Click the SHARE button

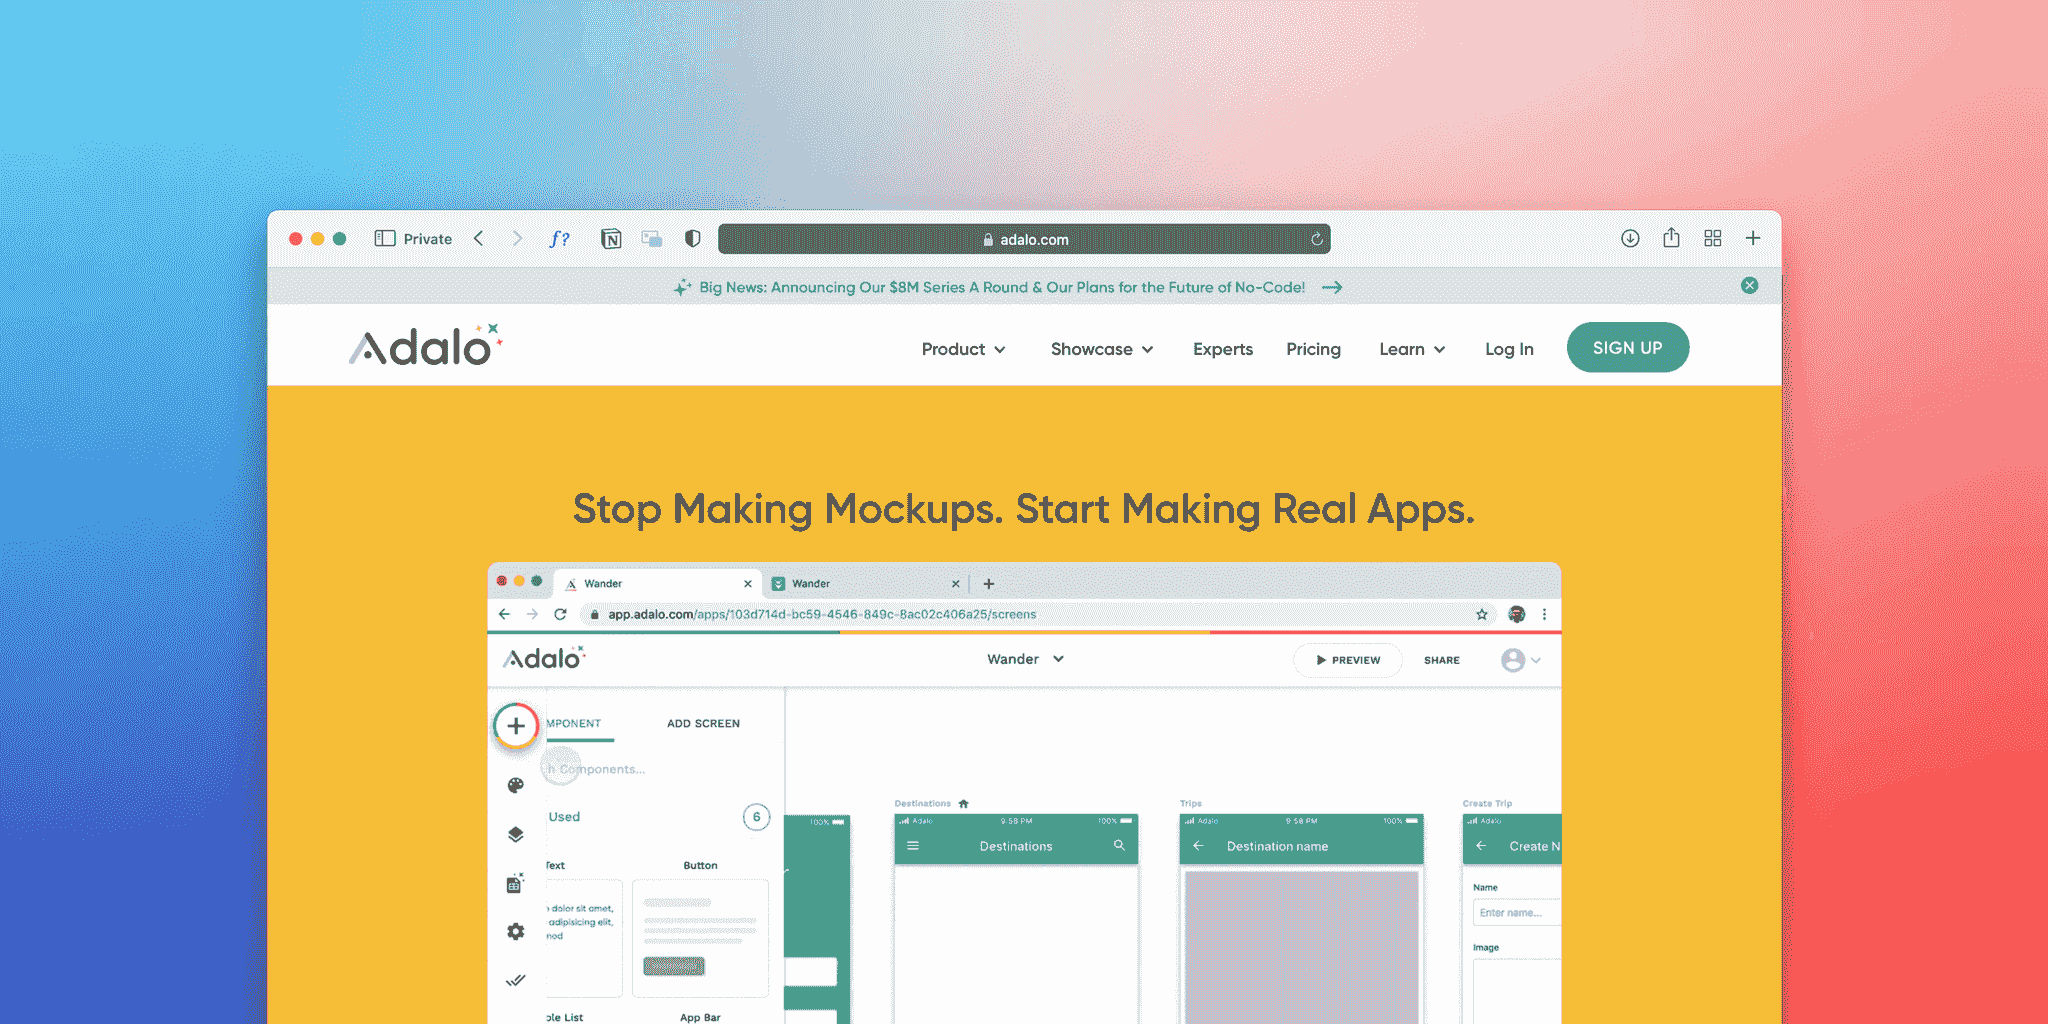click(x=1441, y=660)
